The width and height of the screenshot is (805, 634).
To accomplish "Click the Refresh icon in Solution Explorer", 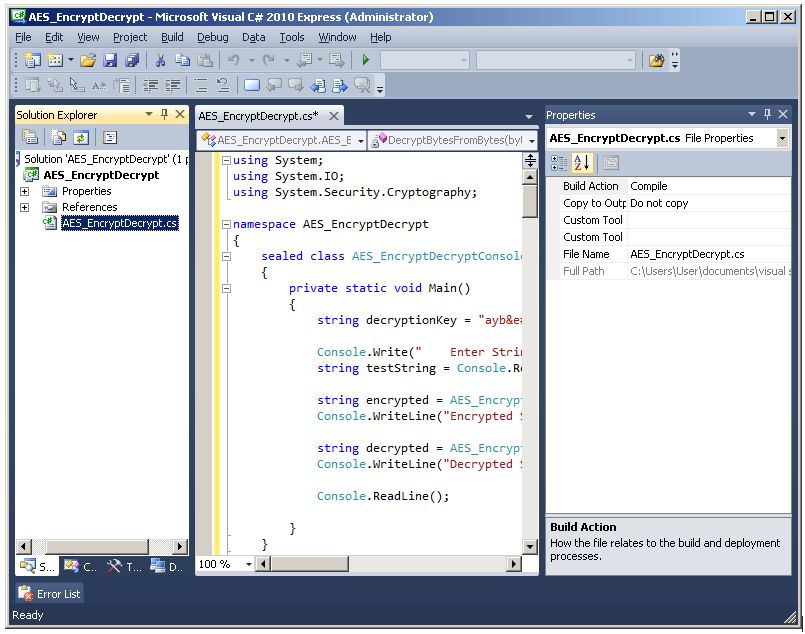I will pos(80,138).
